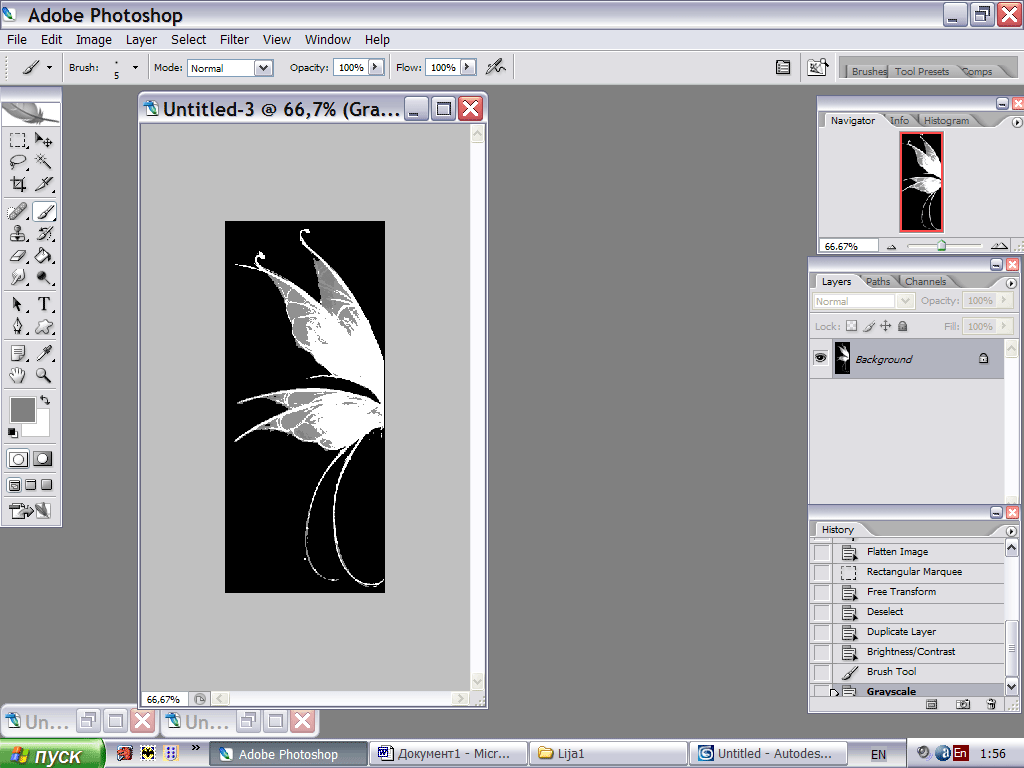Open the Opacity slider arrow in options bar

[x=376, y=67]
